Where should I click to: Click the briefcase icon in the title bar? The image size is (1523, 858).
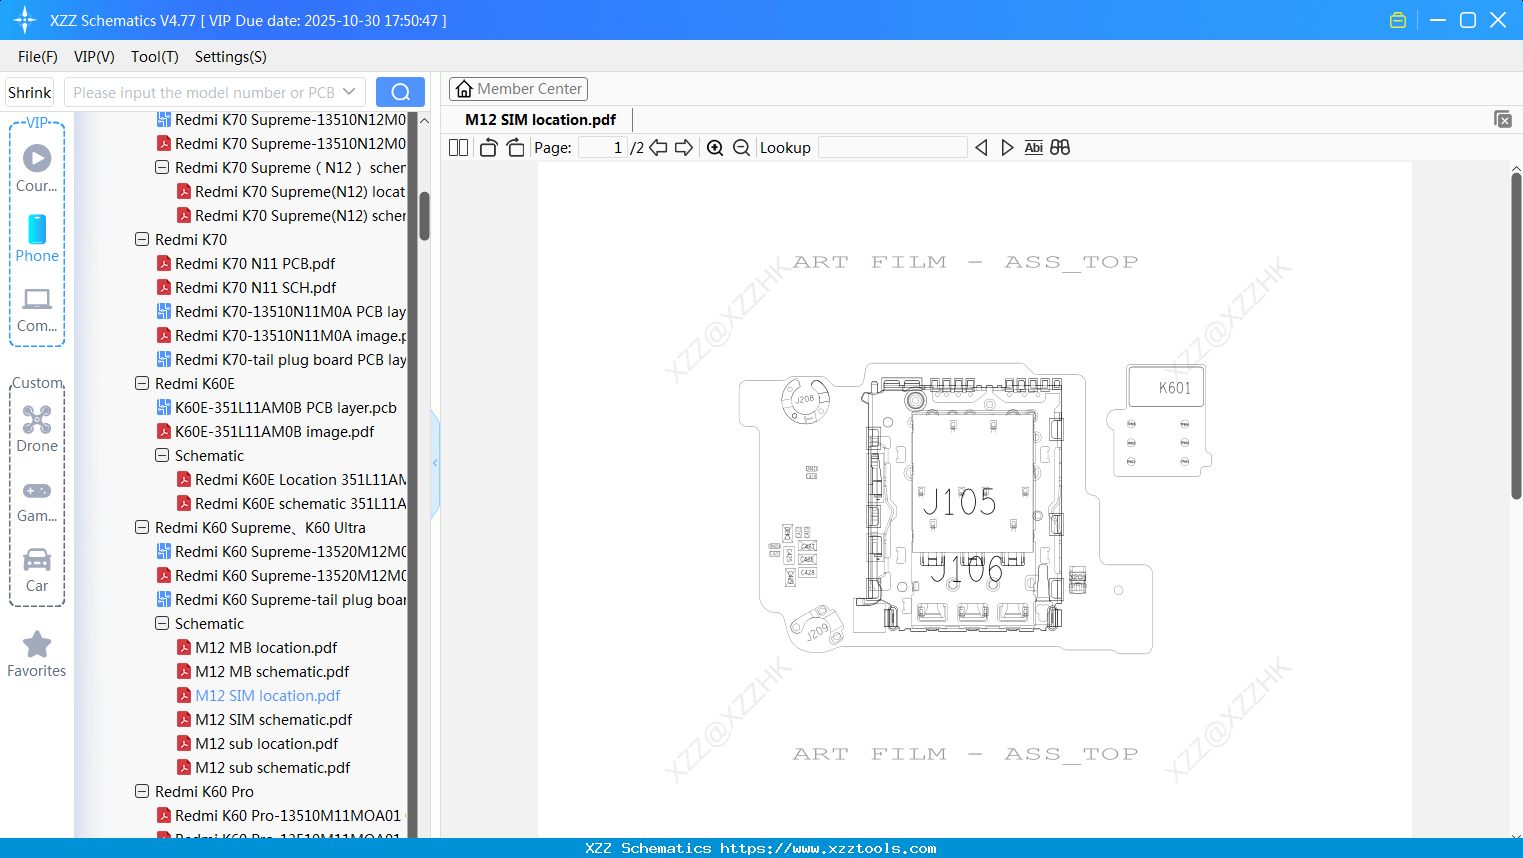1397,19
